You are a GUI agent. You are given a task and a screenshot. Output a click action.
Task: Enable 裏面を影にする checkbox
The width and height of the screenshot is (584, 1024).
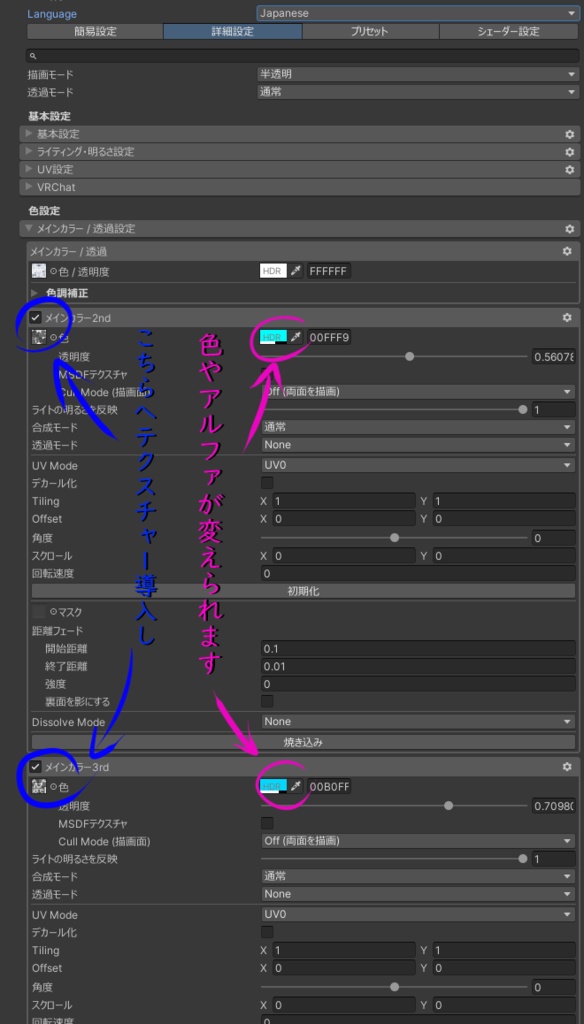point(267,701)
